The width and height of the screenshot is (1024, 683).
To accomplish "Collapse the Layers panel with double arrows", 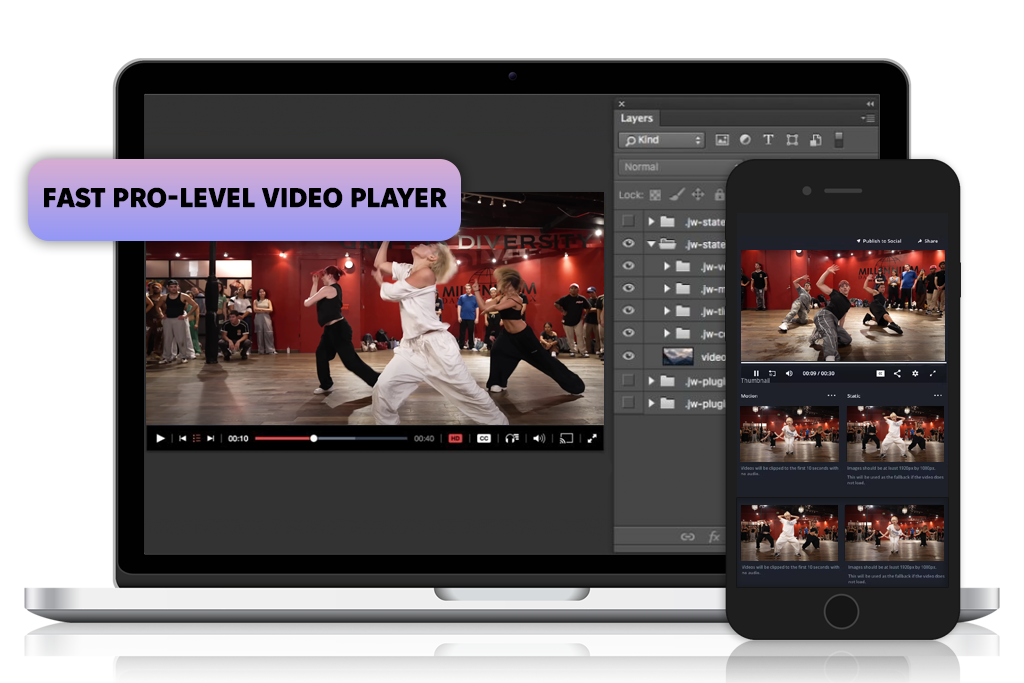I will point(870,104).
